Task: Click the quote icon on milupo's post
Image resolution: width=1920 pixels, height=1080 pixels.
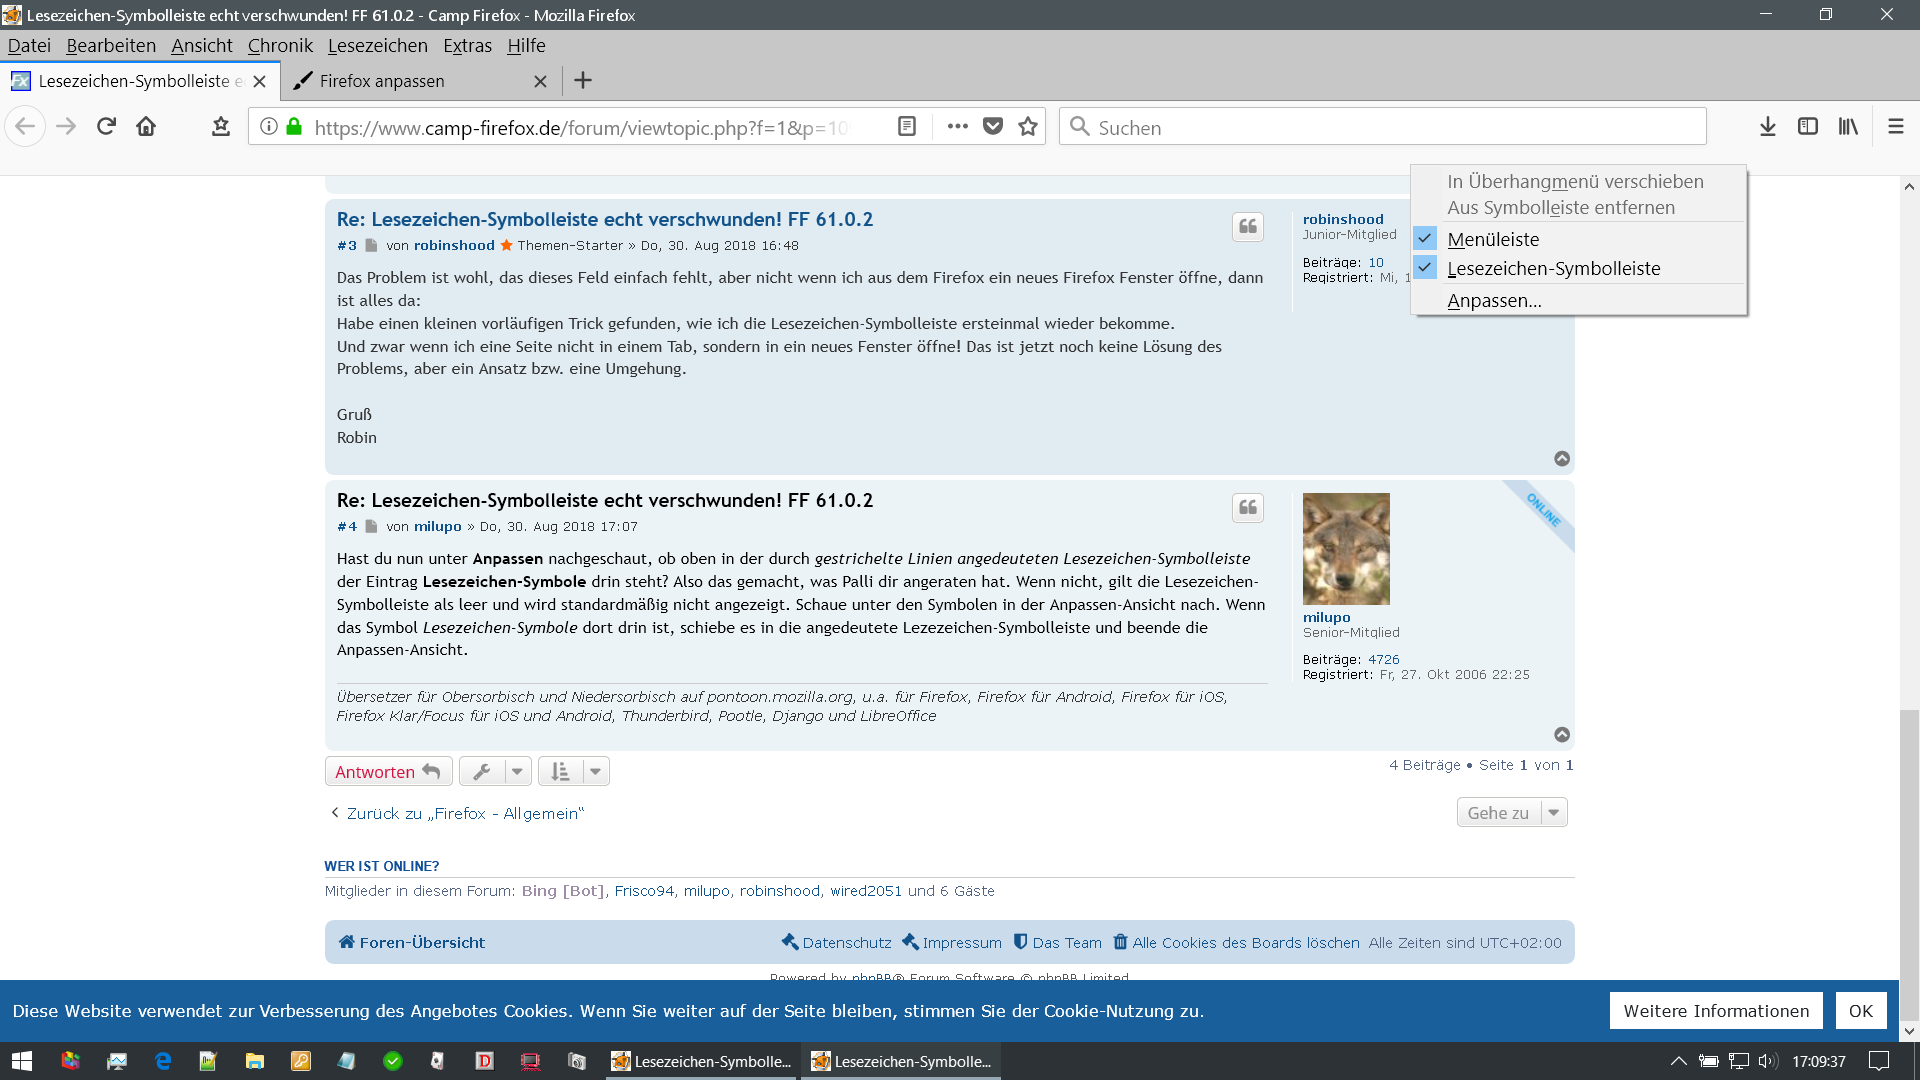Action: 1247,508
